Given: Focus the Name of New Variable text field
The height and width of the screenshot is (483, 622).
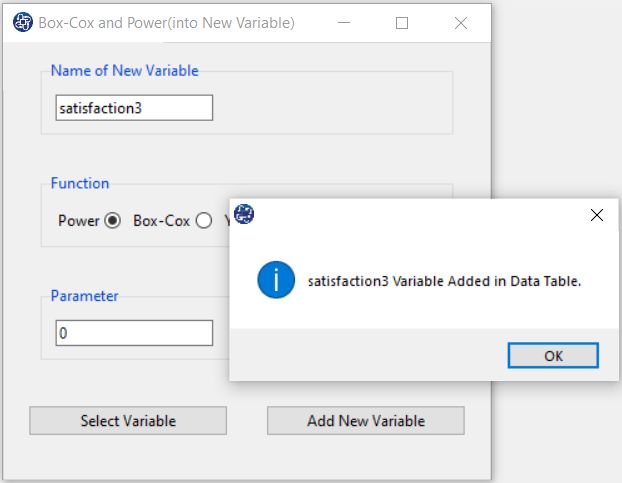Looking at the screenshot, I should 134,108.
